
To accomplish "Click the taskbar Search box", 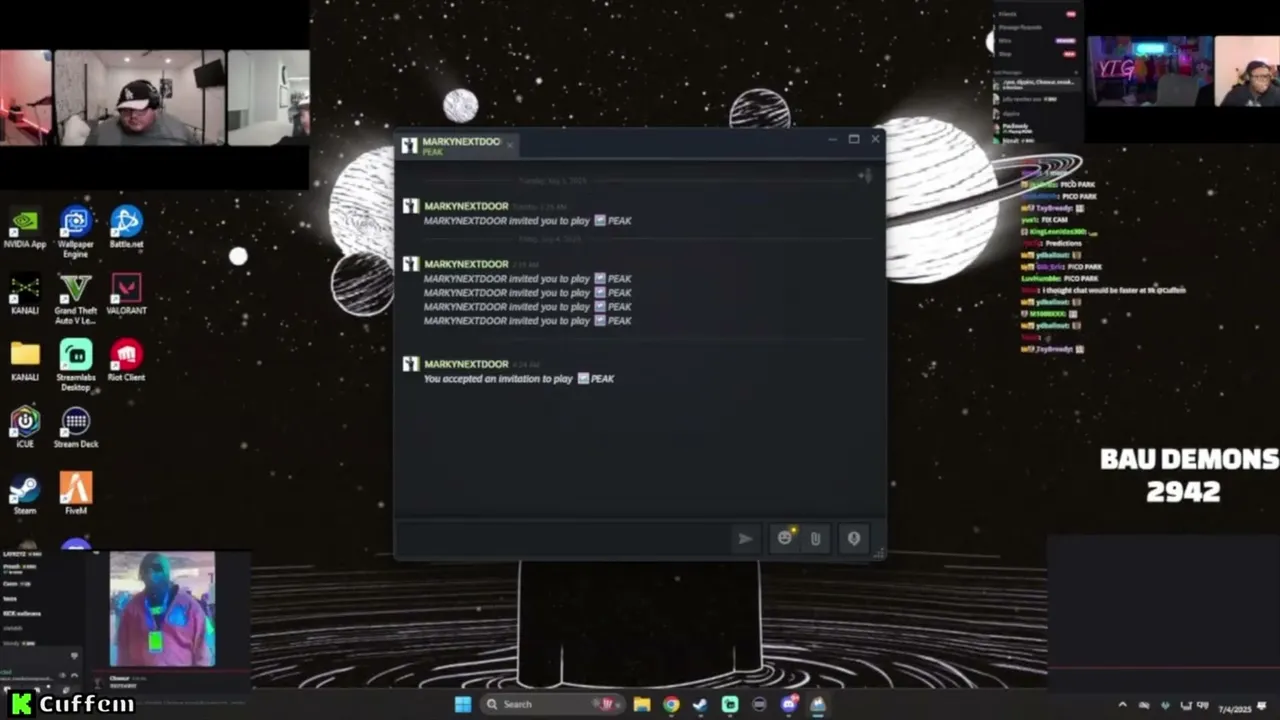I will [x=552, y=704].
